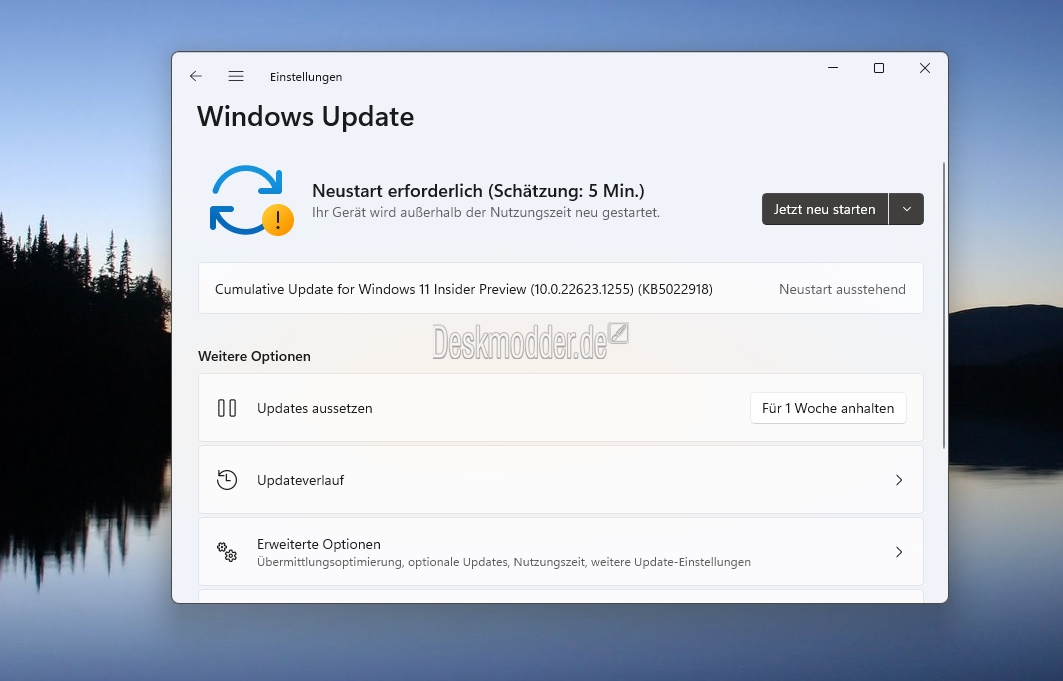1063x681 pixels.
Task: Close the Einstellungen window
Action: 925,68
